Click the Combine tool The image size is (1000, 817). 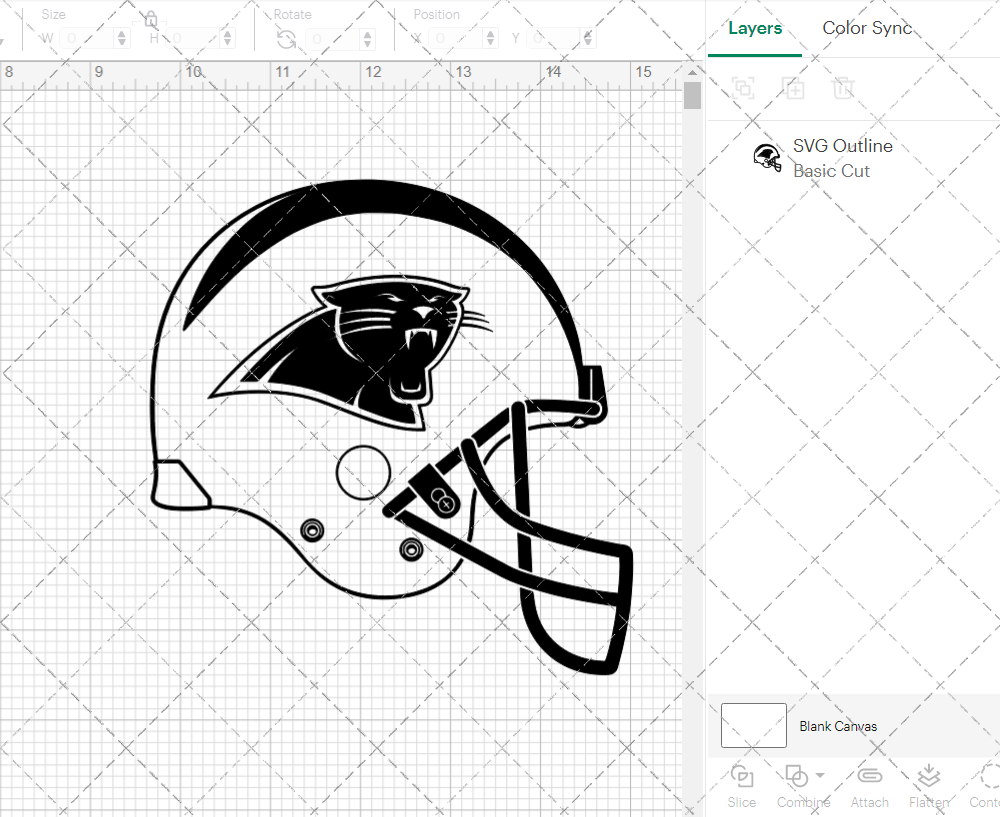tap(803, 786)
